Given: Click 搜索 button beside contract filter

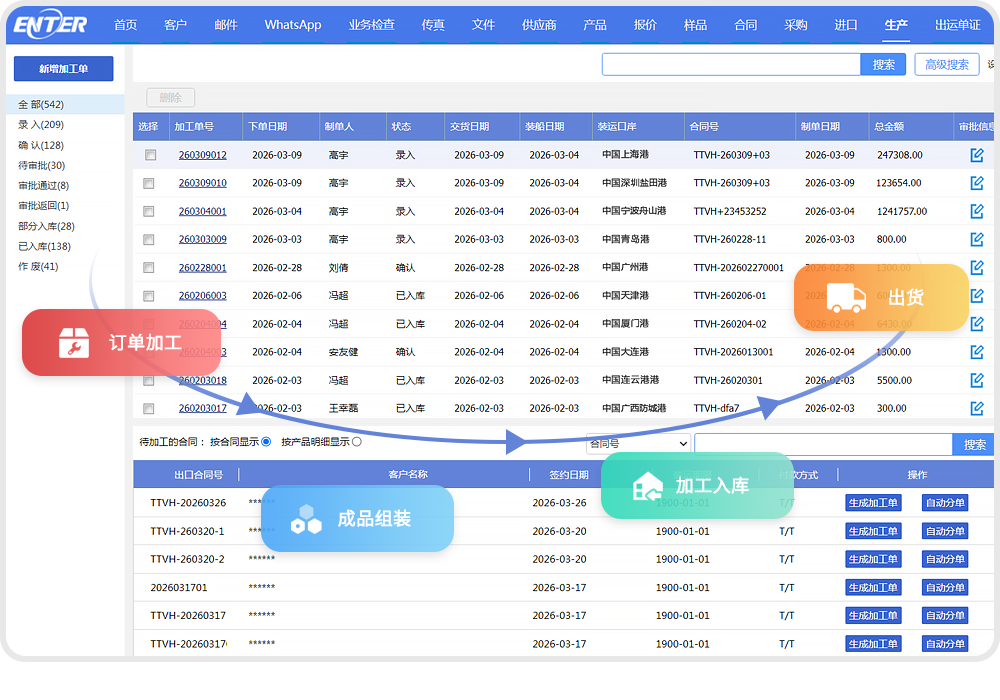Looking at the screenshot, I should 974,444.
